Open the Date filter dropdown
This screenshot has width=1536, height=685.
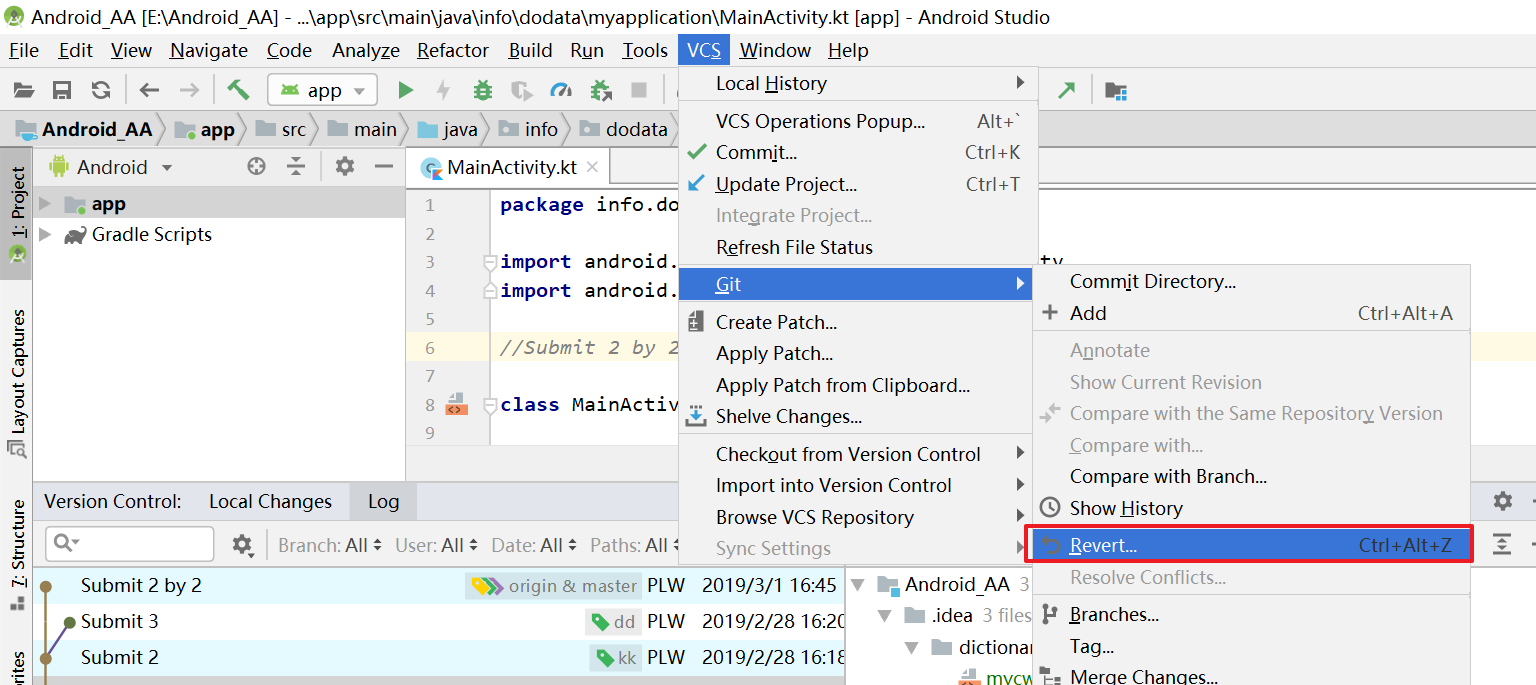point(534,545)
